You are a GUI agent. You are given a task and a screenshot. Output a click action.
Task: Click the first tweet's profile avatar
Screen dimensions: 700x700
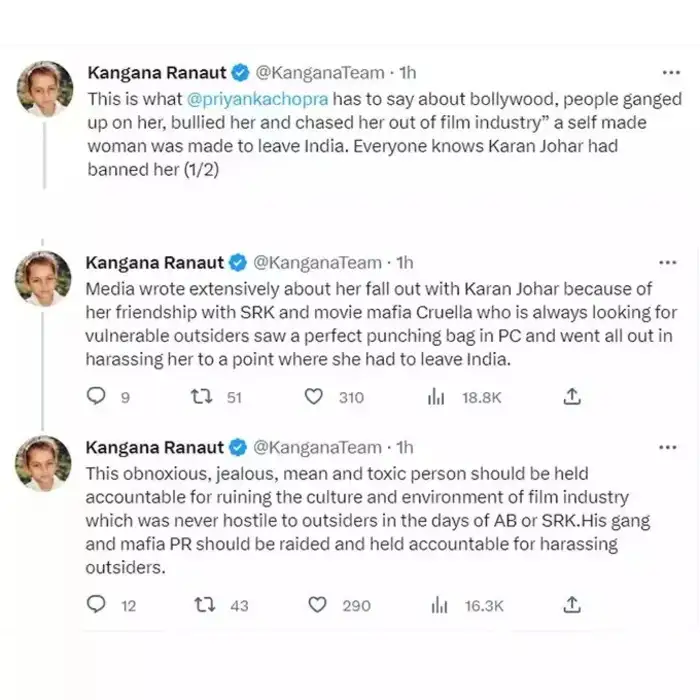point(44,88)
